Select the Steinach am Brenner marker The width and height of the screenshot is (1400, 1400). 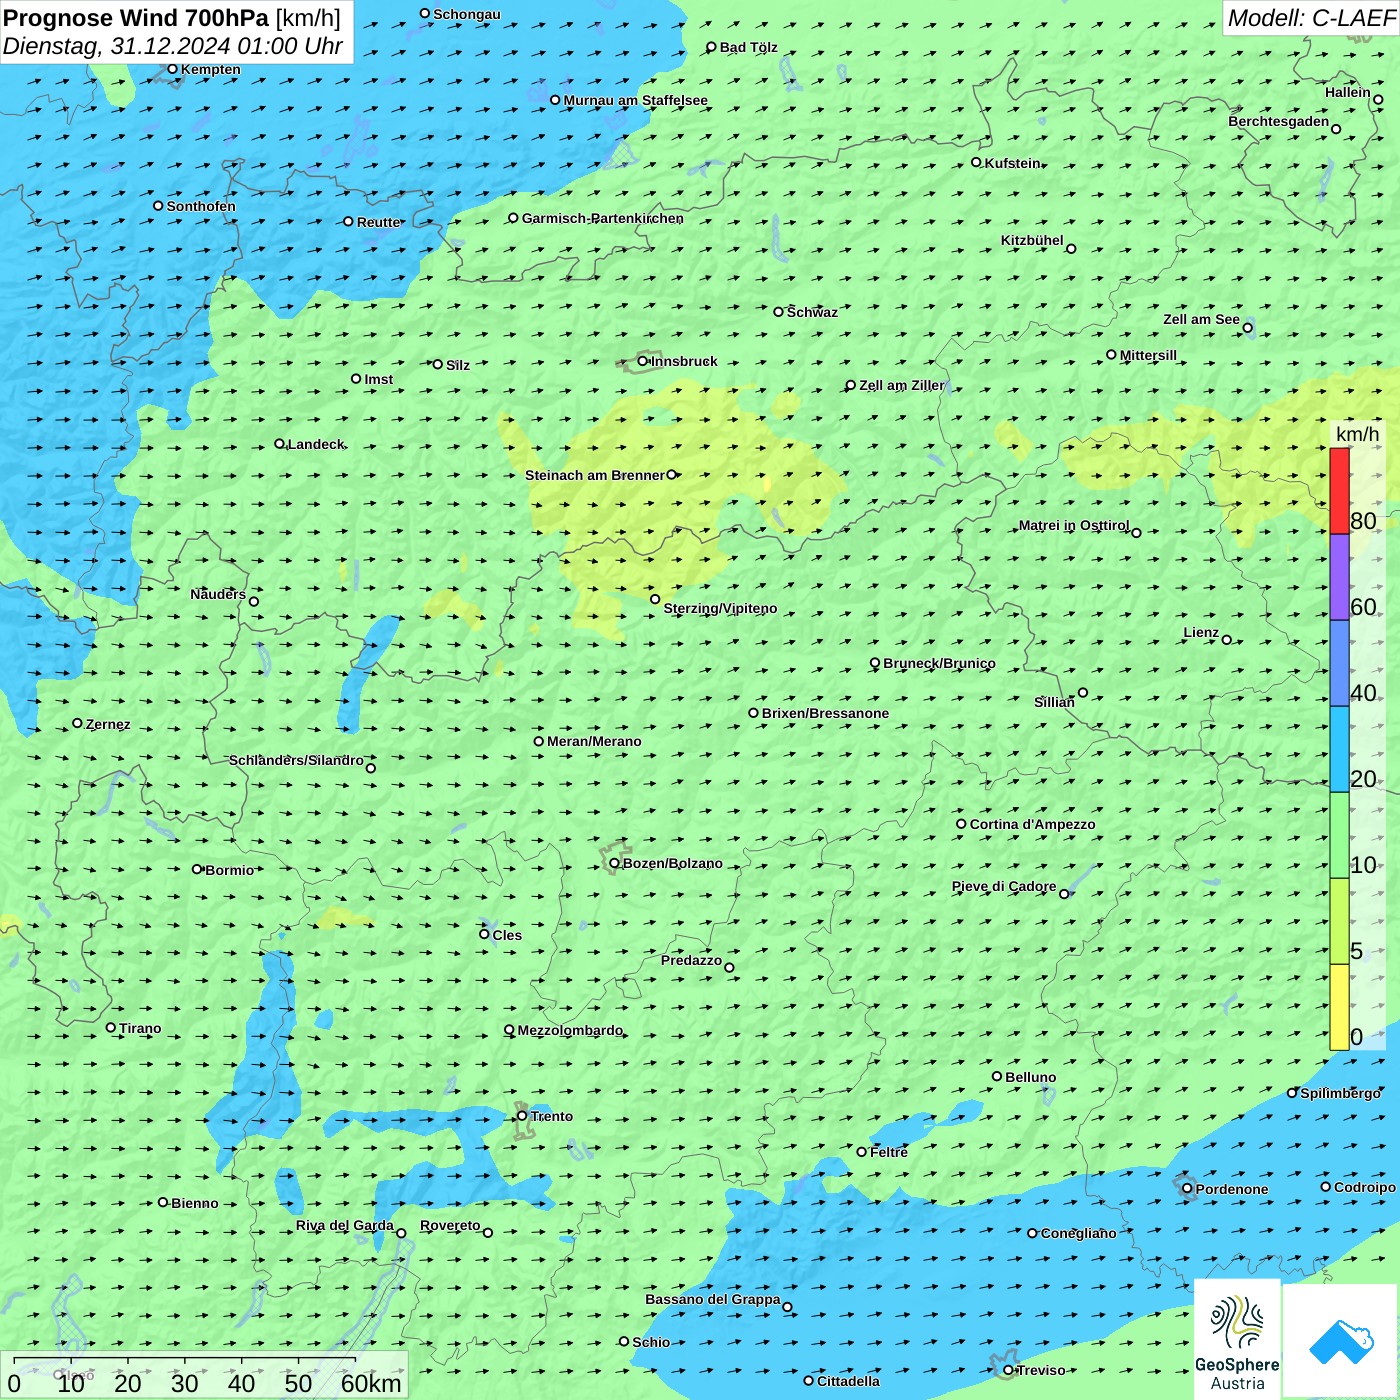pyautogui.click(x=672, y=475)
